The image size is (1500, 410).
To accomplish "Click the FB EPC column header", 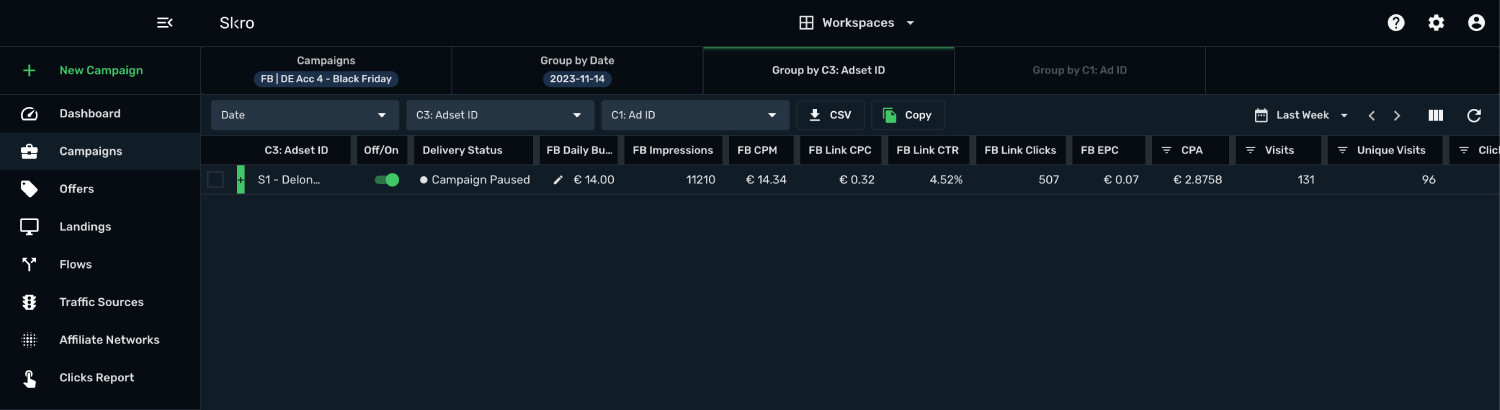I will click(1099, 150).
